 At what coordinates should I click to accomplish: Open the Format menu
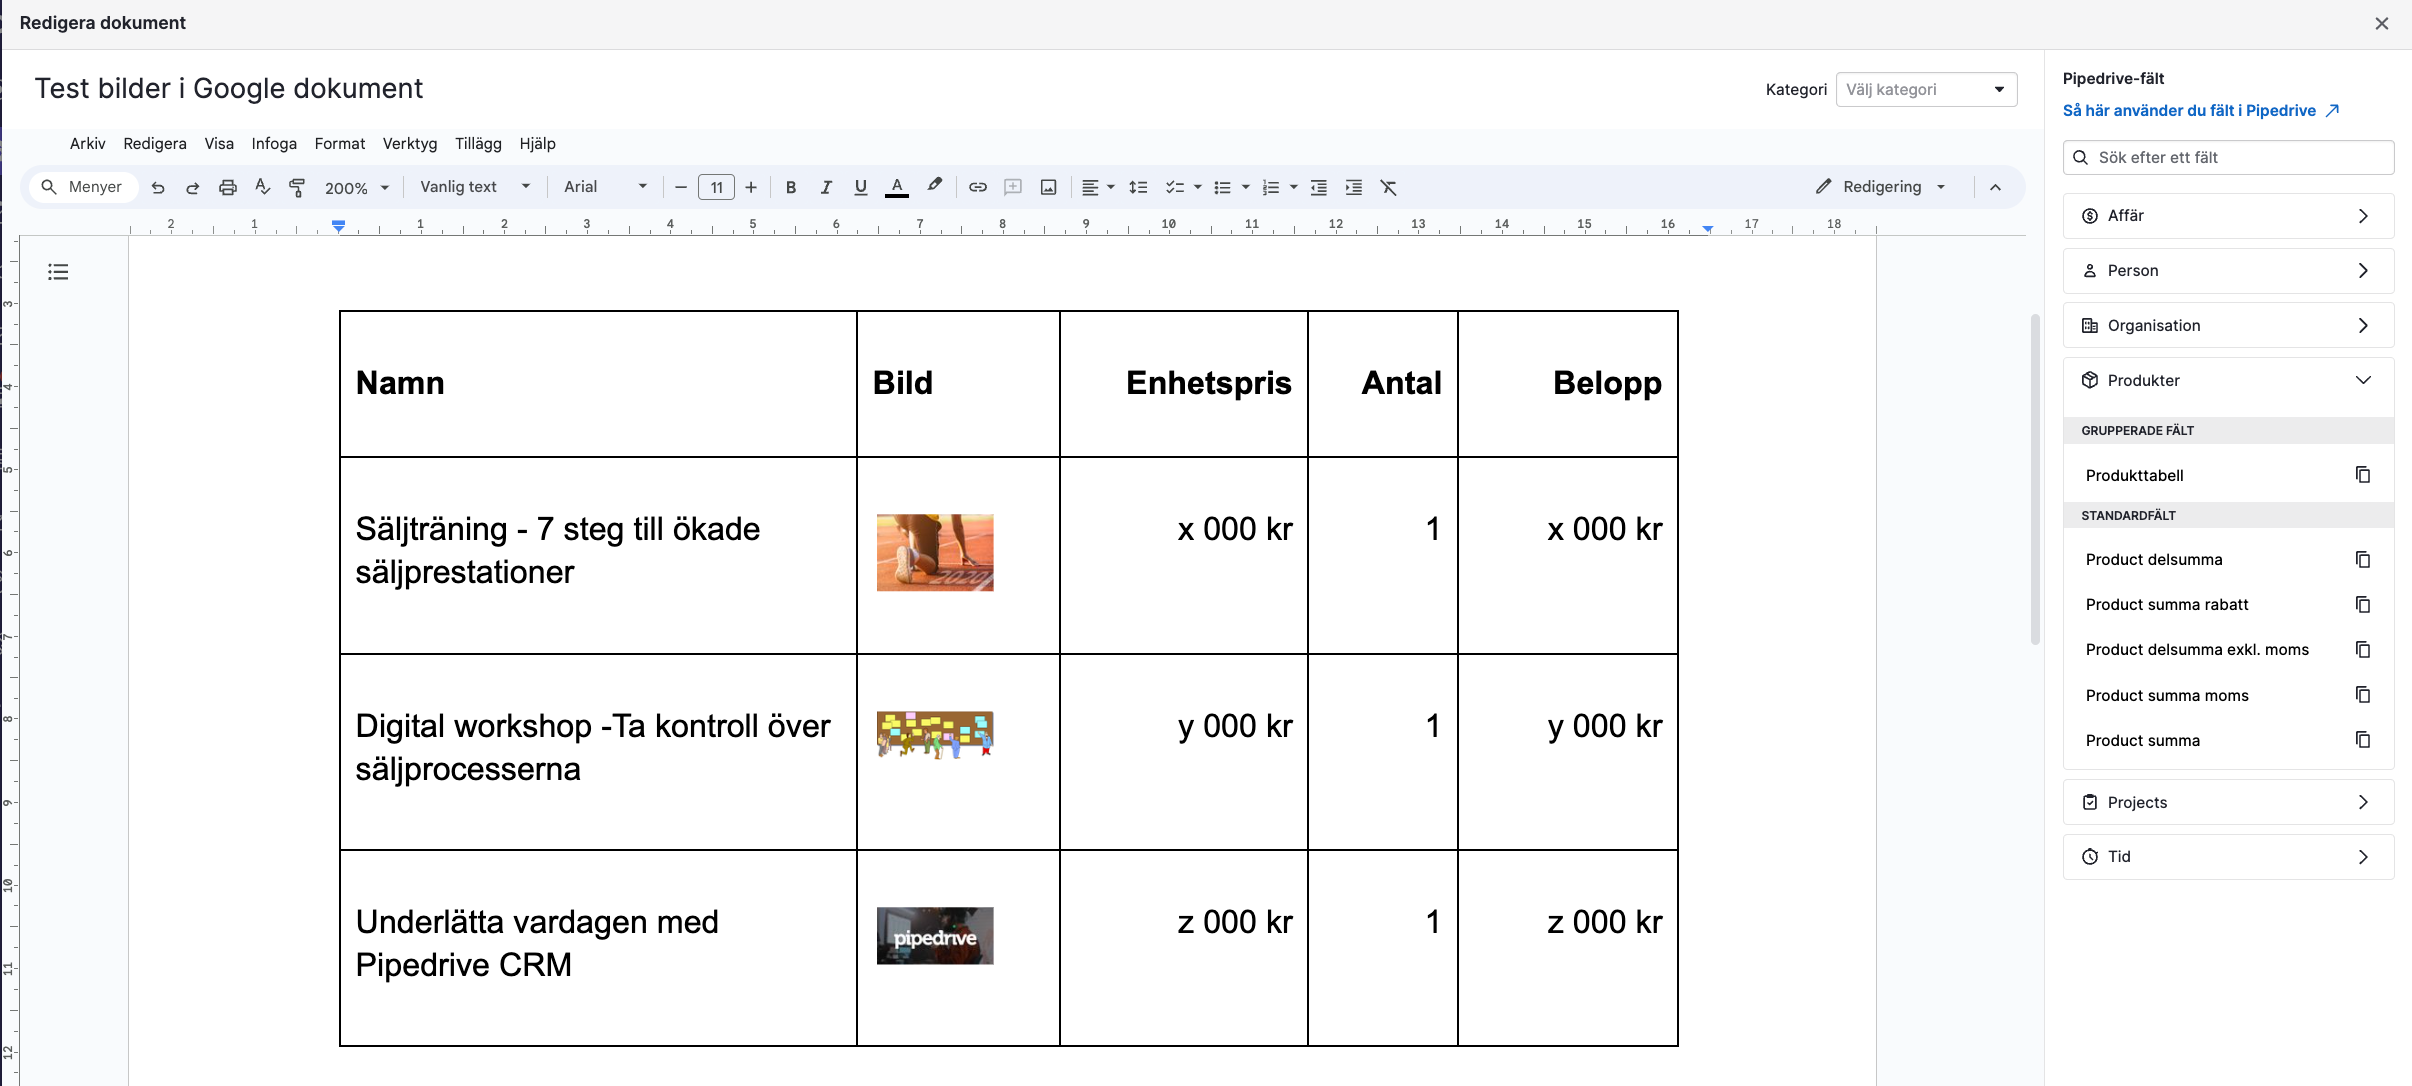(x=339, y=144)
